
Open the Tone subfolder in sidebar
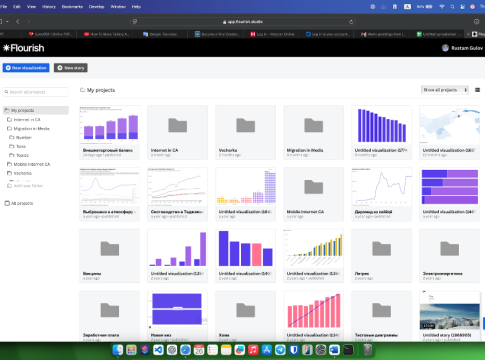point(17,146)
